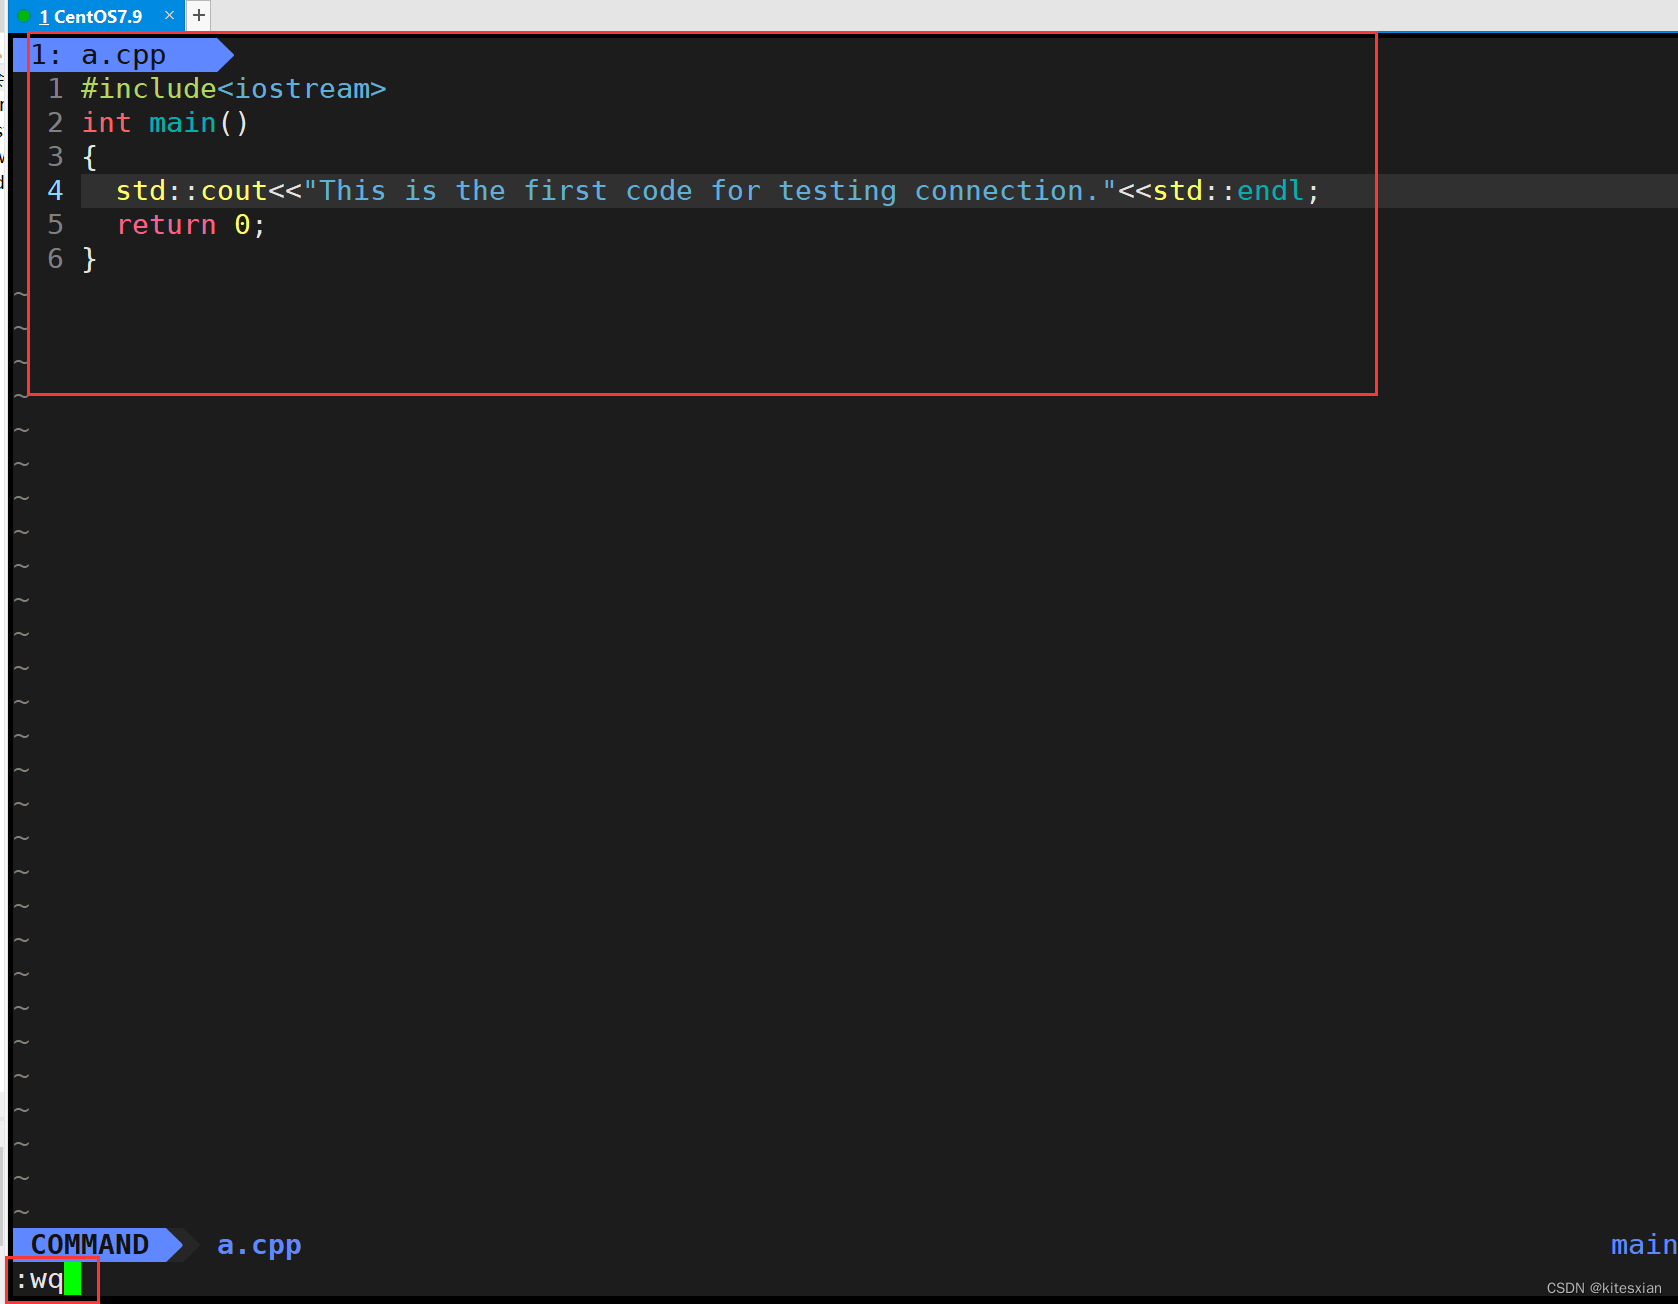Select the COMMAND mode indicator
This screenshot has width=1678, height=1304.
point(90,1244)
